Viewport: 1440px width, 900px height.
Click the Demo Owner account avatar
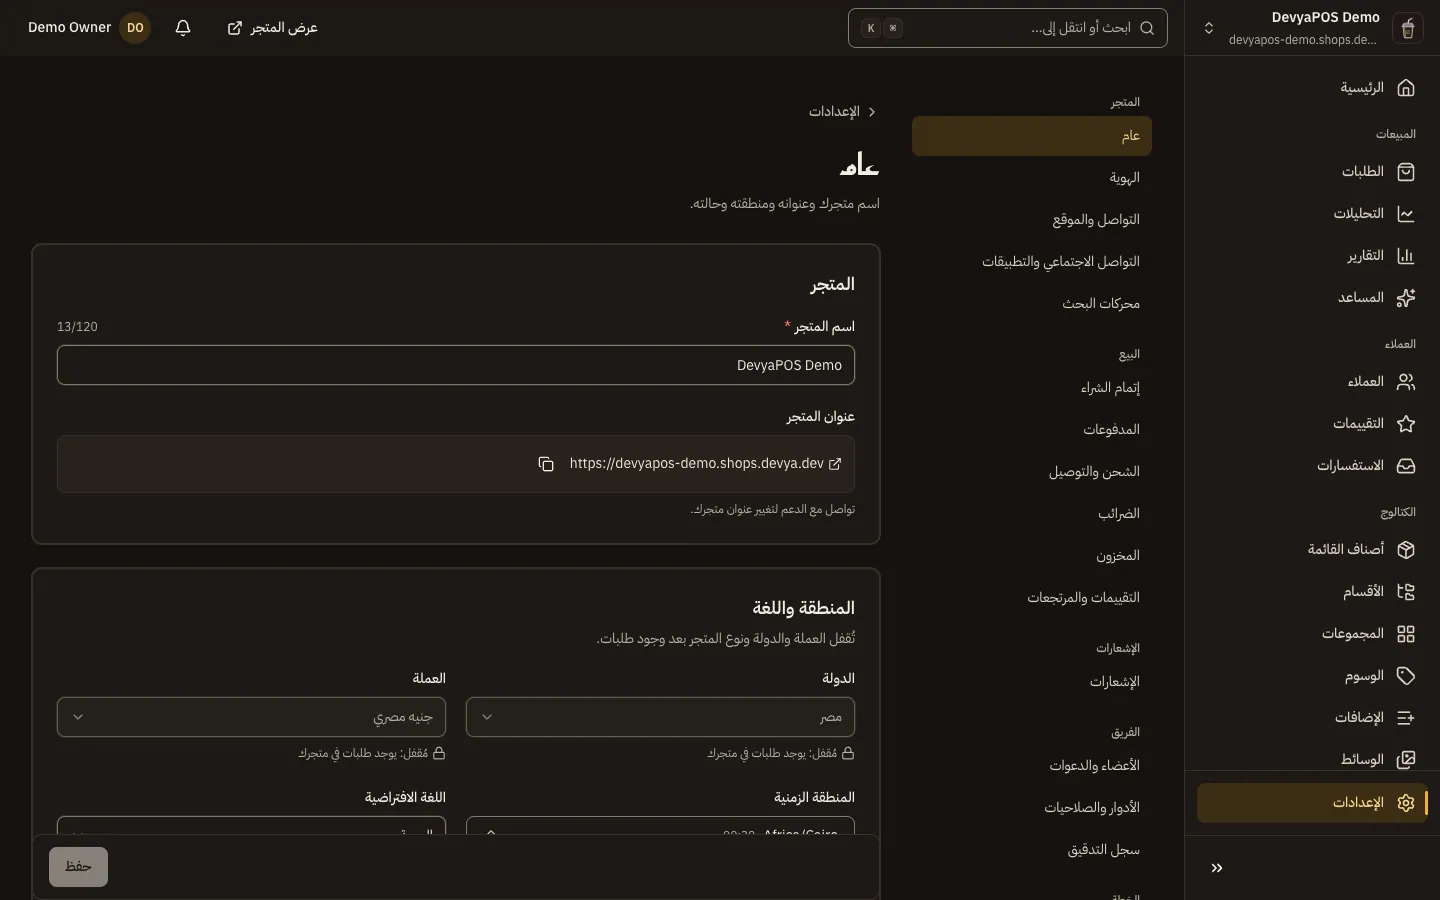(x=135, y=28)
